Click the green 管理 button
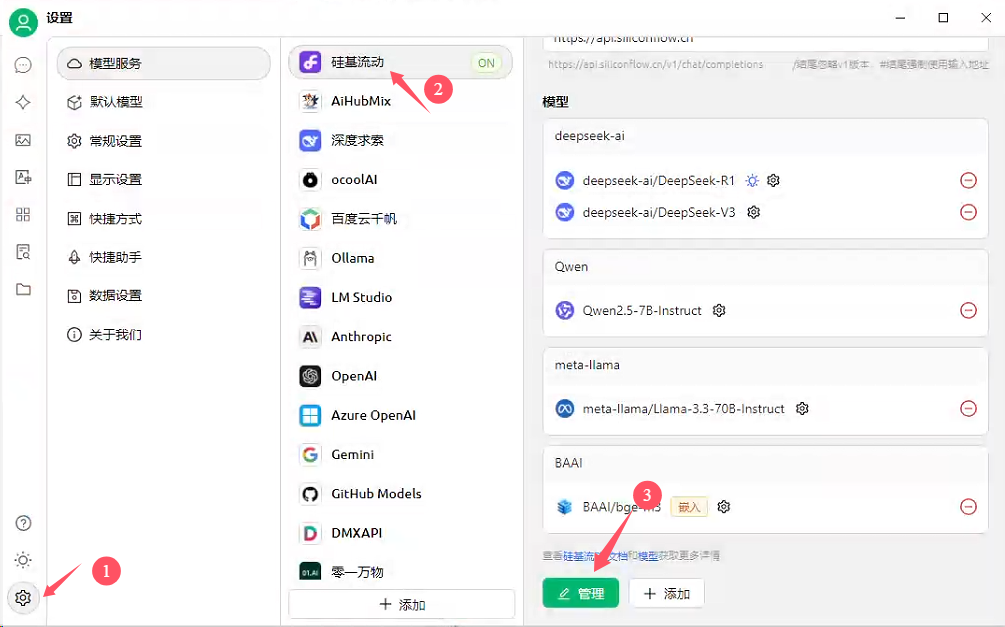The height and width of the screenshot is (627, 1005). pos(581,593)
